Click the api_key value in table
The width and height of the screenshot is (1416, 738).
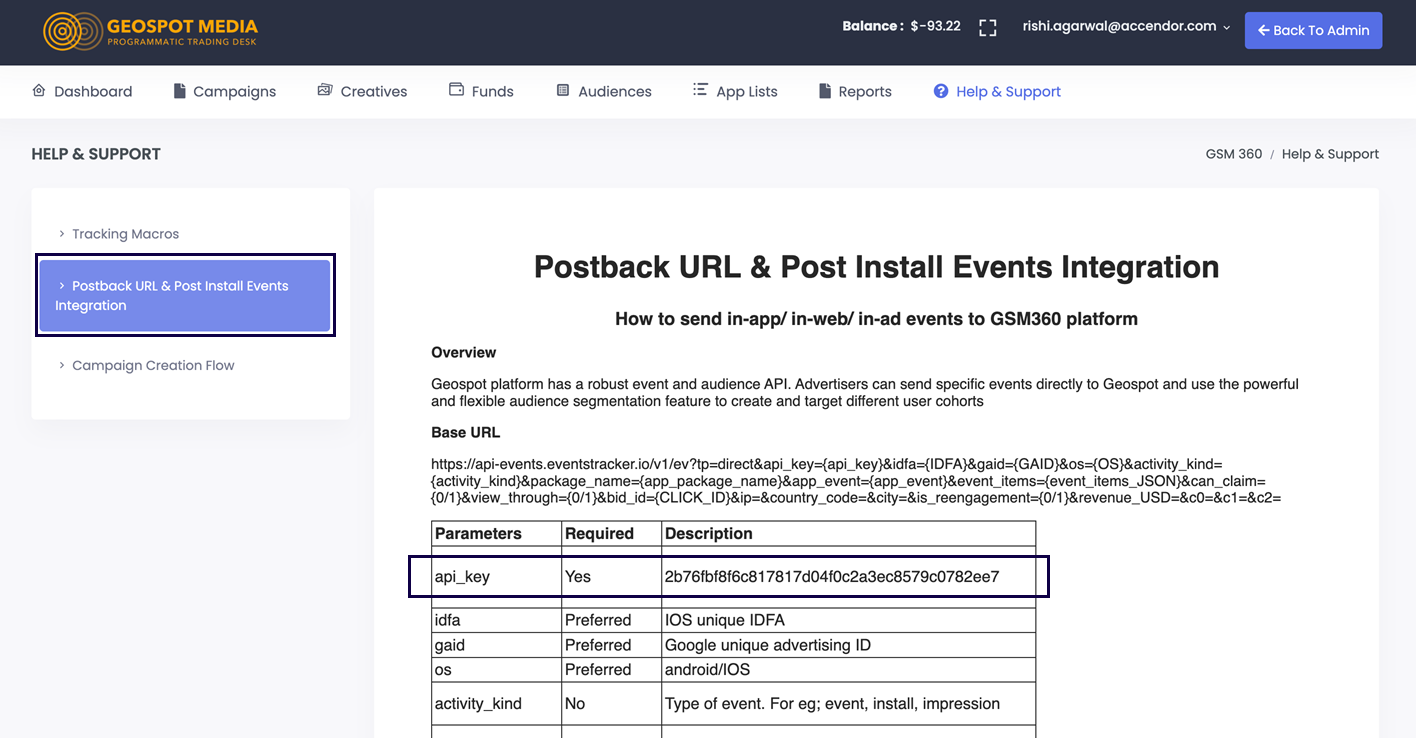coord(832,577)
